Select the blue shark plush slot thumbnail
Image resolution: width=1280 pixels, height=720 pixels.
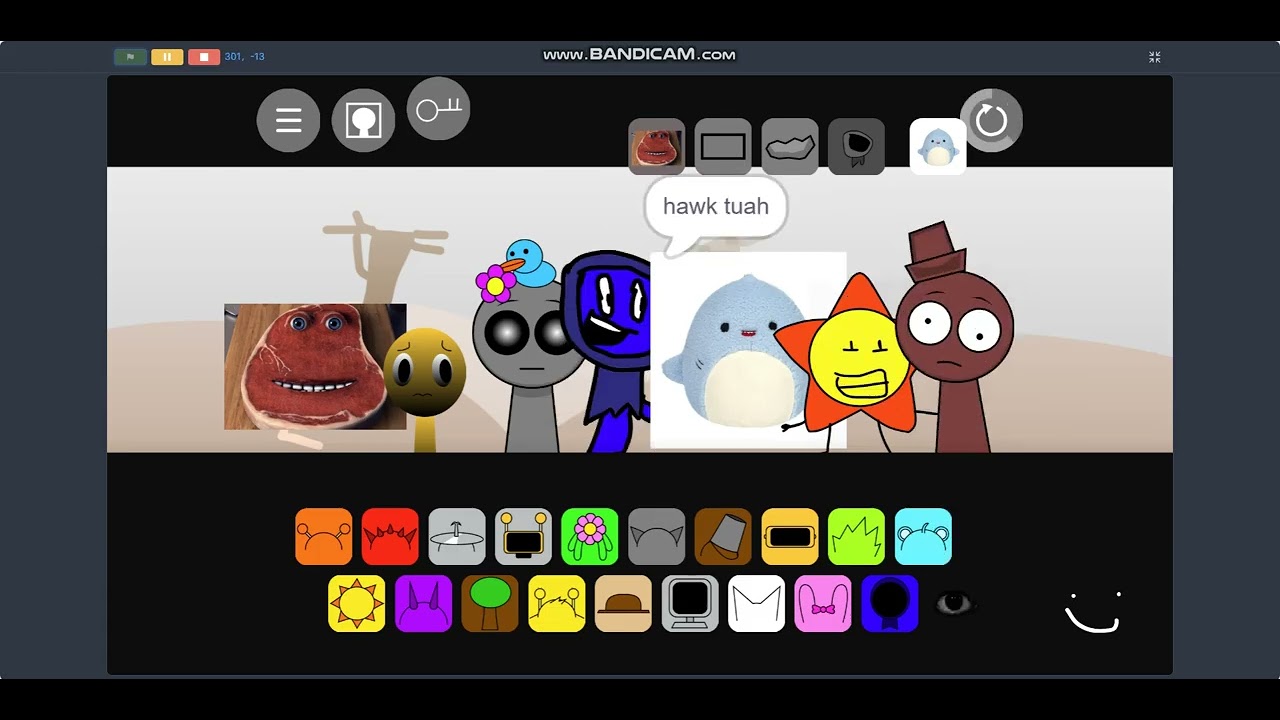click(938, 146)
